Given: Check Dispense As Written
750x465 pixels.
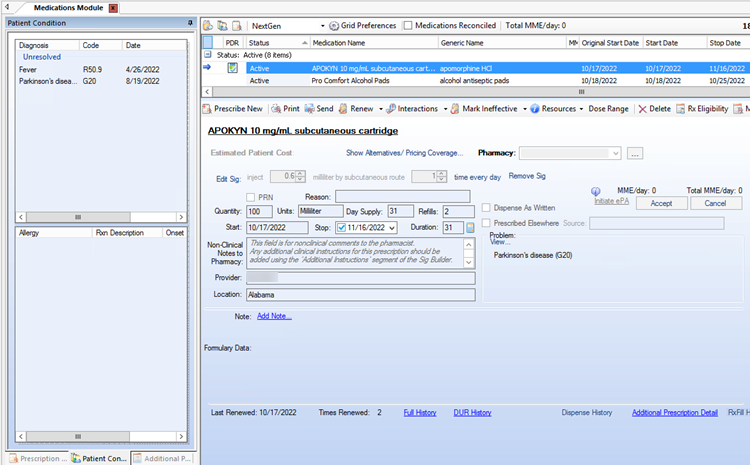Looking at the screenshot, I should coord(486,208).
